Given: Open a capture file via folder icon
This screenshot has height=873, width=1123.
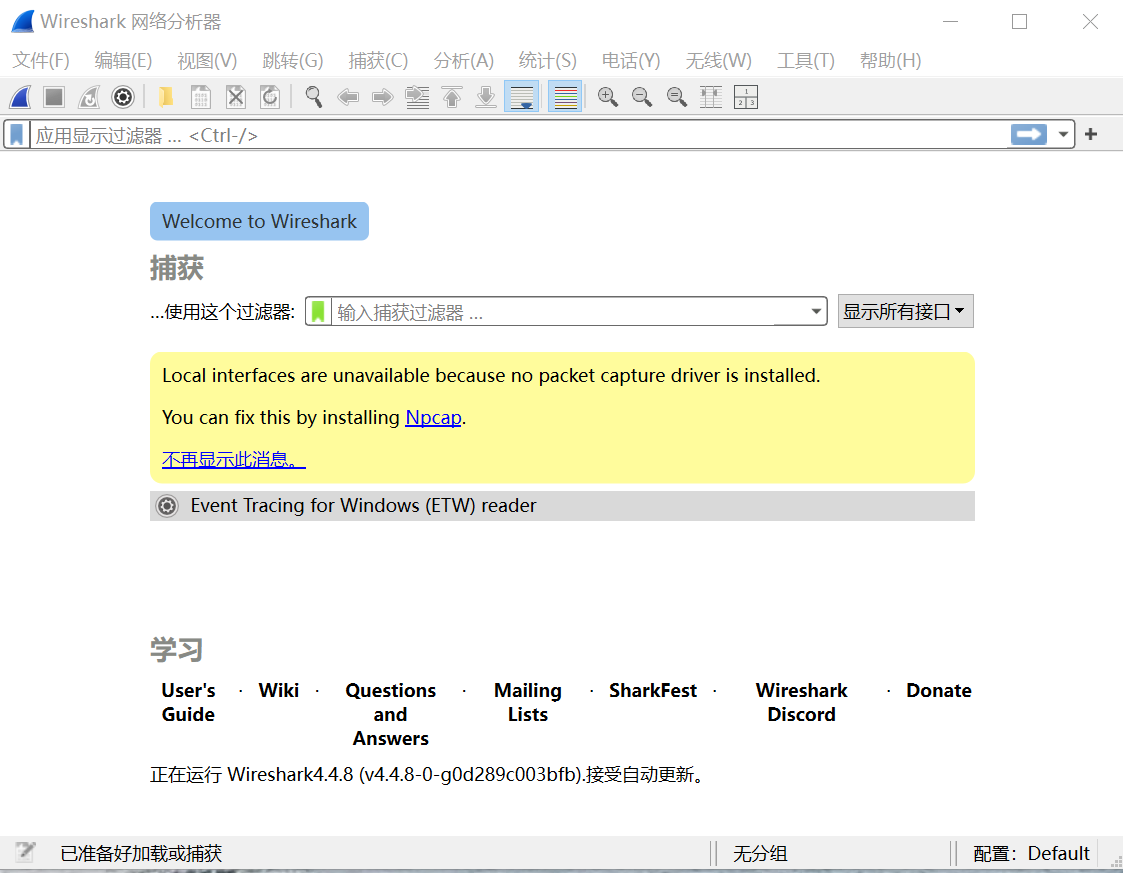Looking at the screenshot, I should [x=166, y=97].
